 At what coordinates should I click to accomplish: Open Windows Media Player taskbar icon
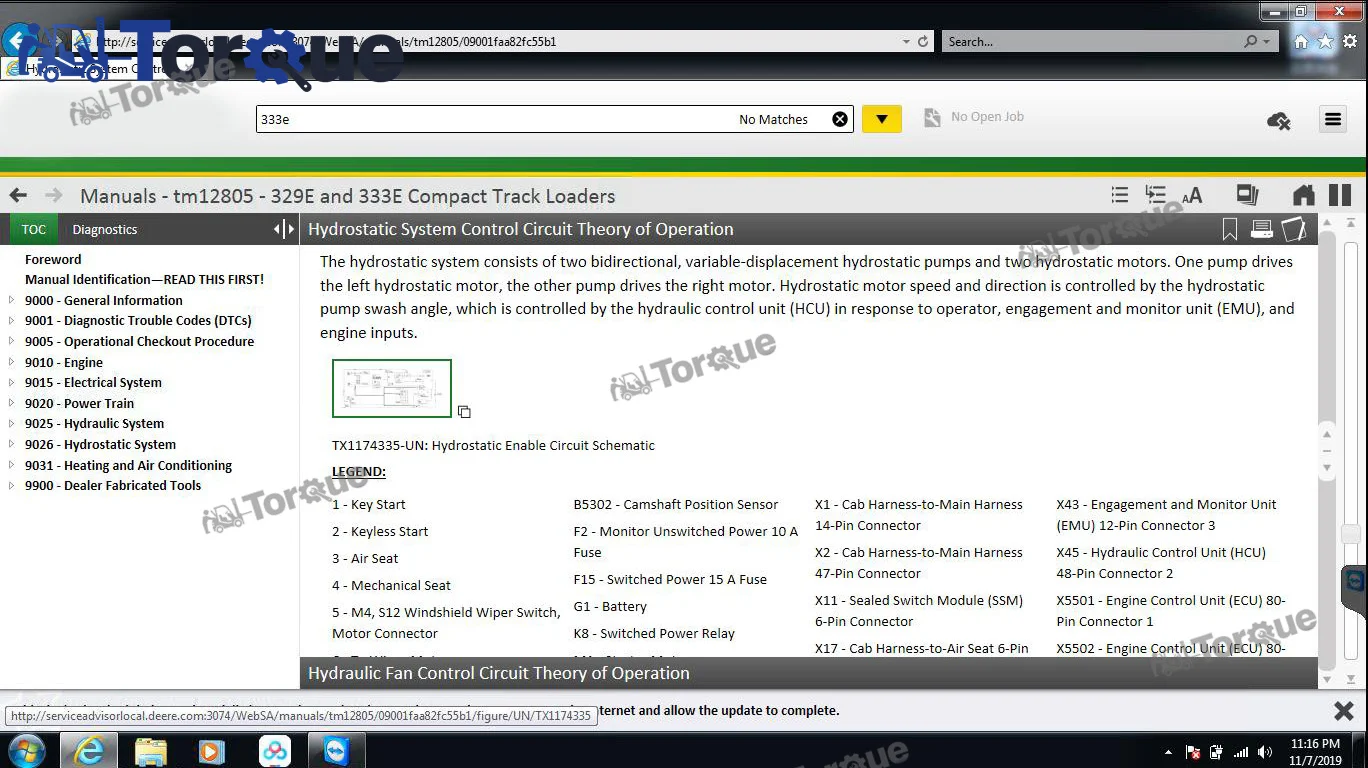click(x=212, y=751)
